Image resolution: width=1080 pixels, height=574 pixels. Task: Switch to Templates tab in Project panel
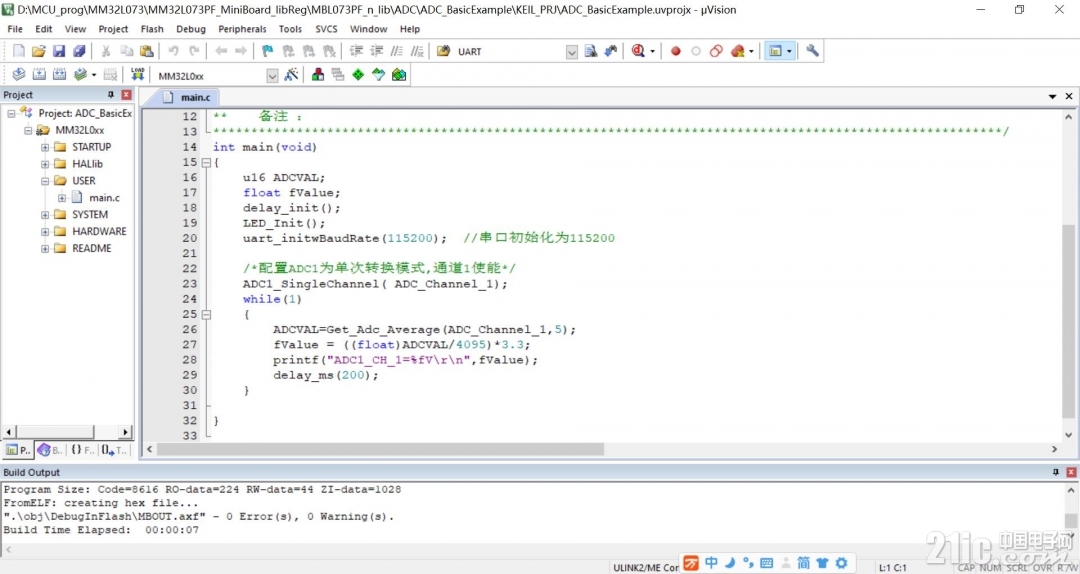click(114, 450)
